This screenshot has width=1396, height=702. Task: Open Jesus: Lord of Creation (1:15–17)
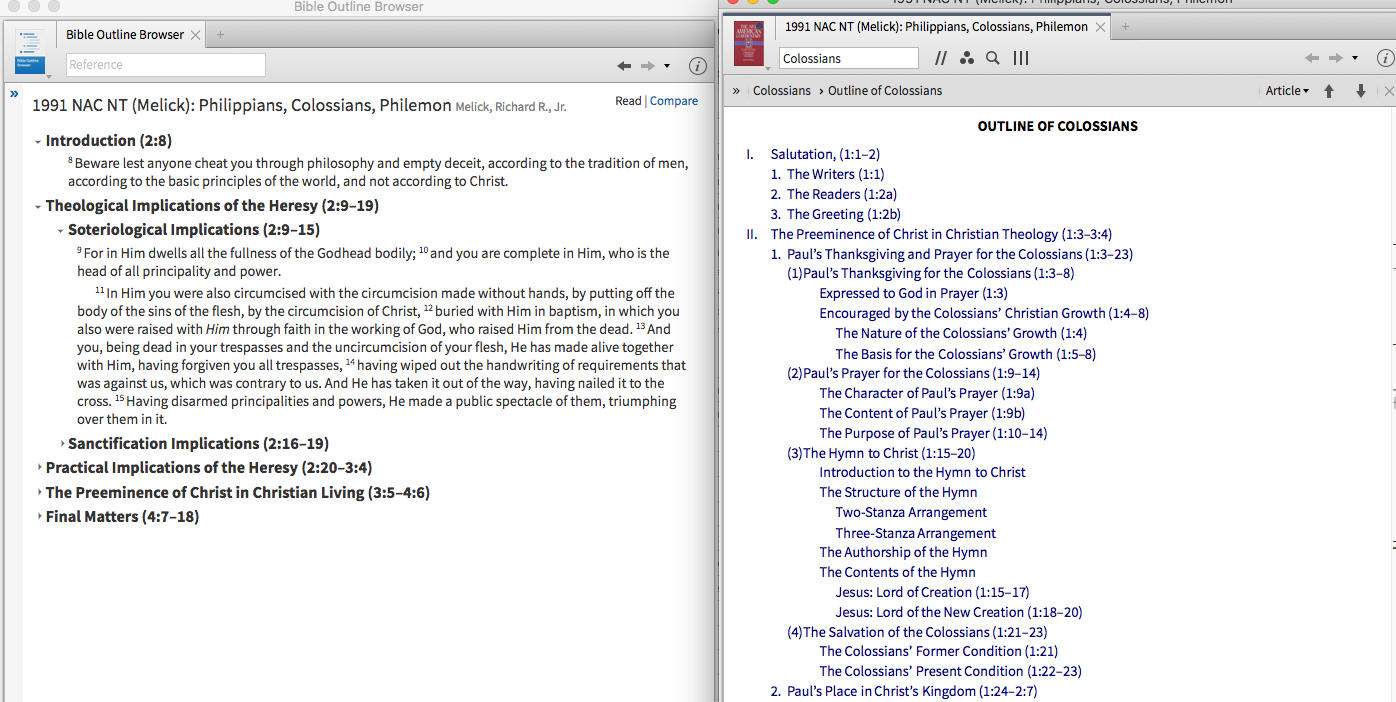tap(932, 593)
